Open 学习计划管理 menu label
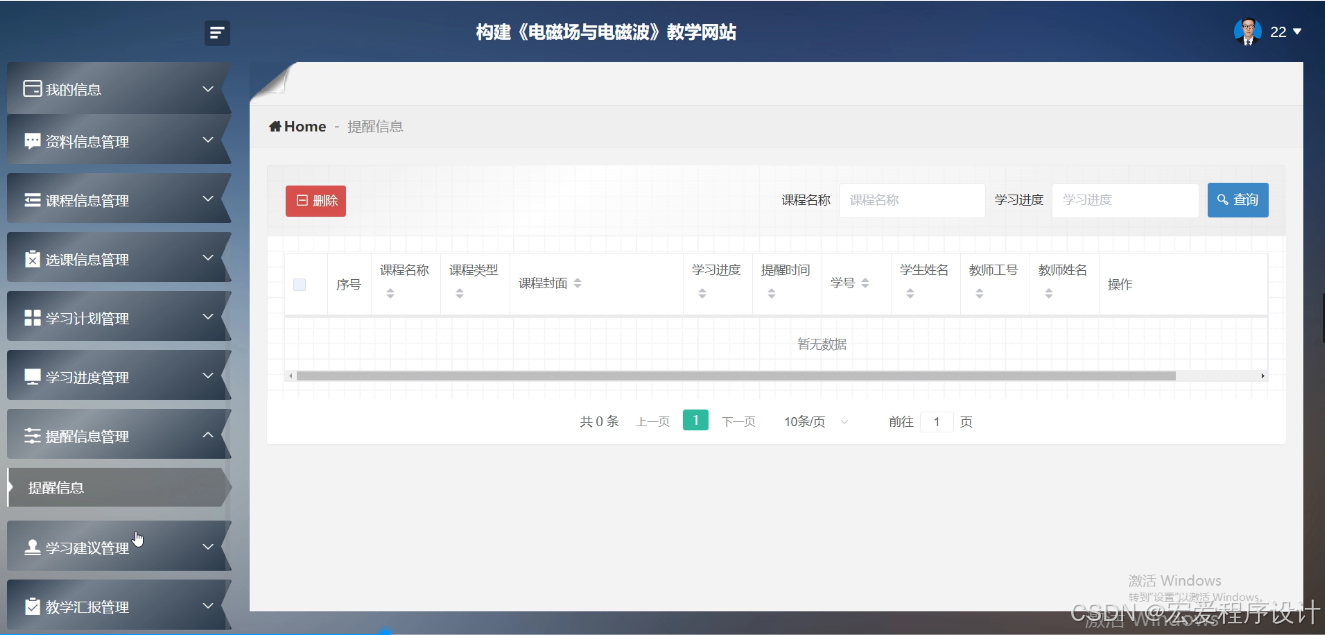 coord(87,318)
